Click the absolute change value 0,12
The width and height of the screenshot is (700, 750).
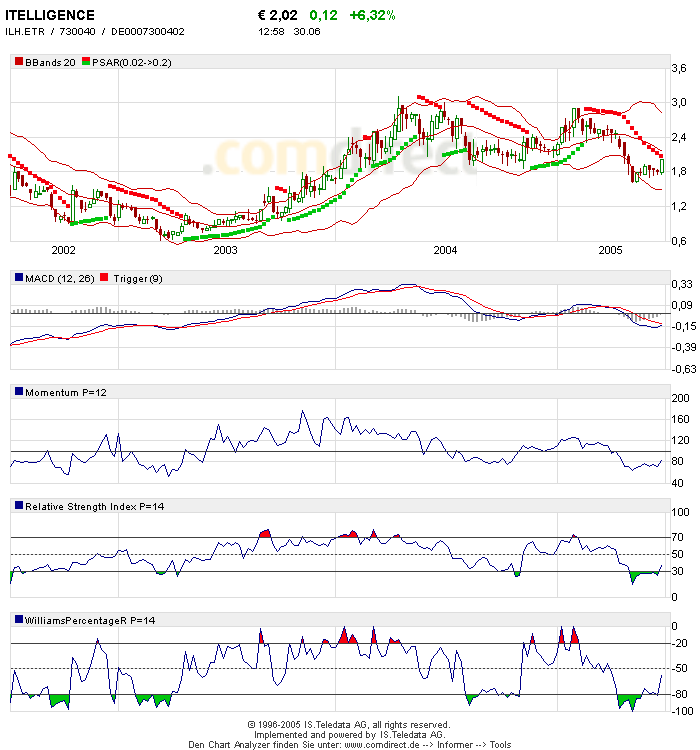[x=323, y=15]
